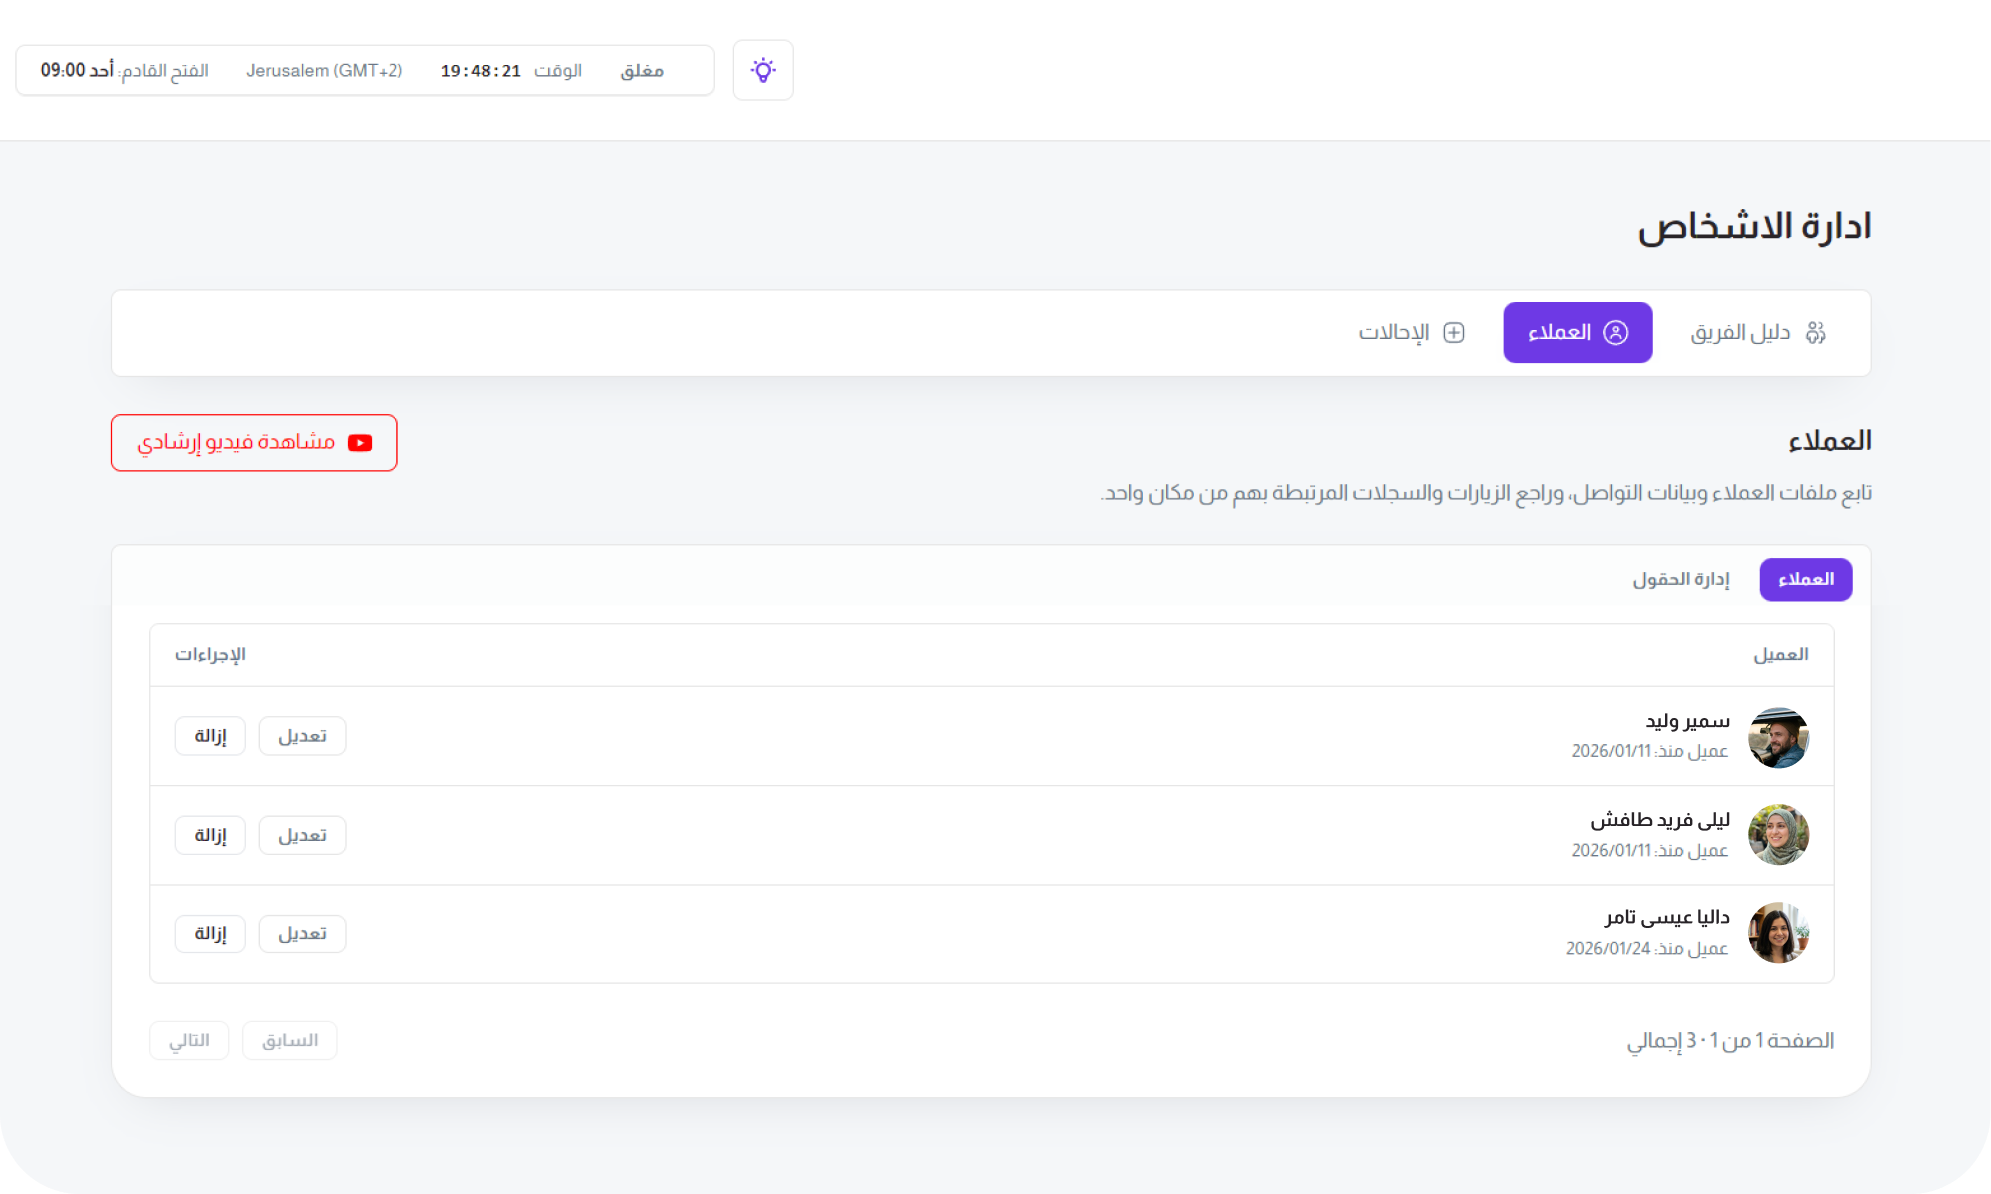This screenshot has width=1991, height=1194.
Task: Click the lightbulb tips icon
Action: click(x=763, y=70)
